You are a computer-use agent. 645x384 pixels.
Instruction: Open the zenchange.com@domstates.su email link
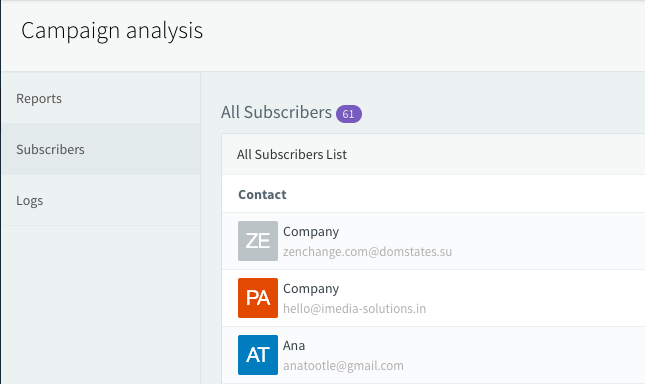[x=367, y=251]
